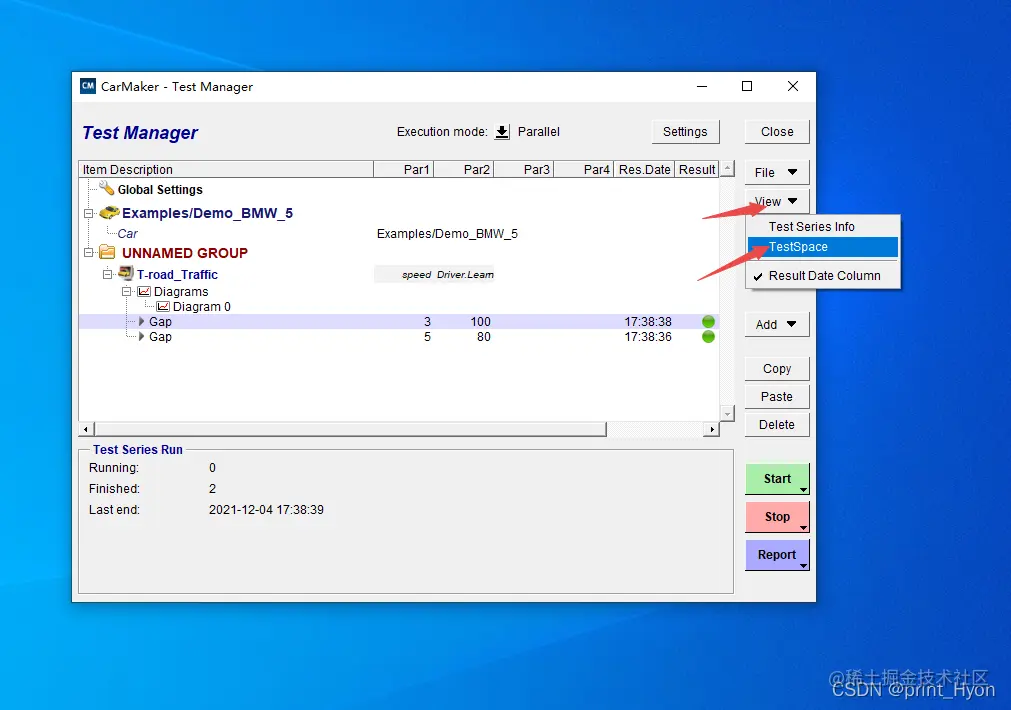Click the Execution mode download-arrow icon
The image size is (1011, 710).
pyautogui.click(x=502, y=132)
